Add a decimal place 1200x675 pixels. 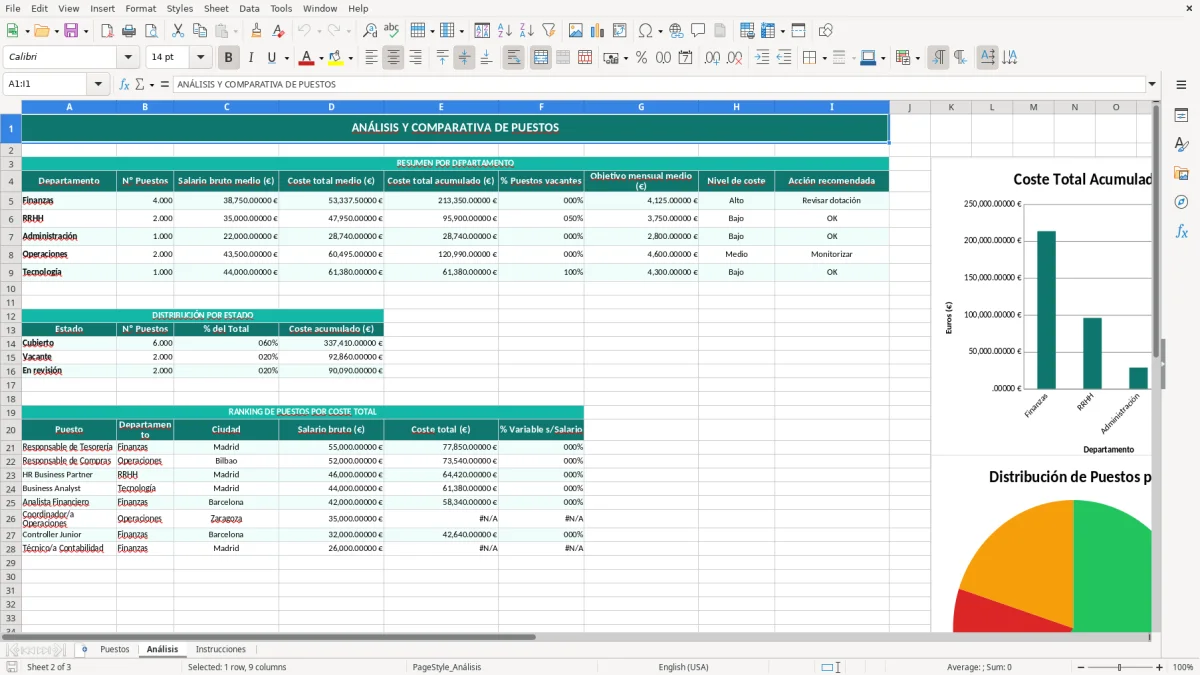(x=712, y=58)
